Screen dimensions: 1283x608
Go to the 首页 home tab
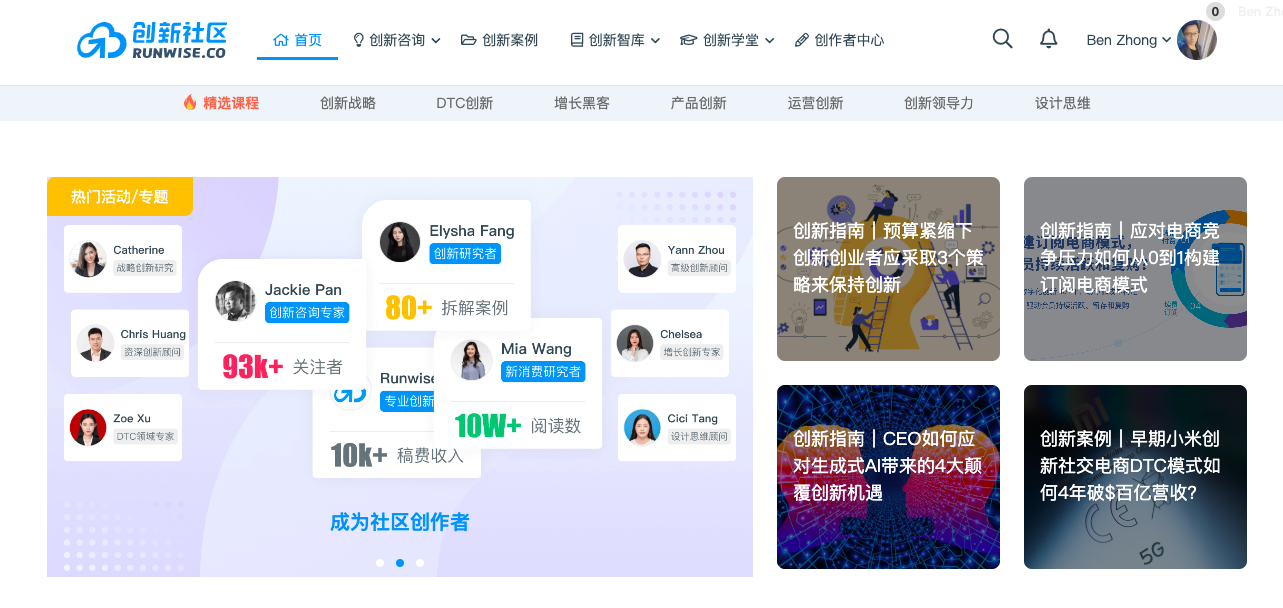click(x=297, y=40)
